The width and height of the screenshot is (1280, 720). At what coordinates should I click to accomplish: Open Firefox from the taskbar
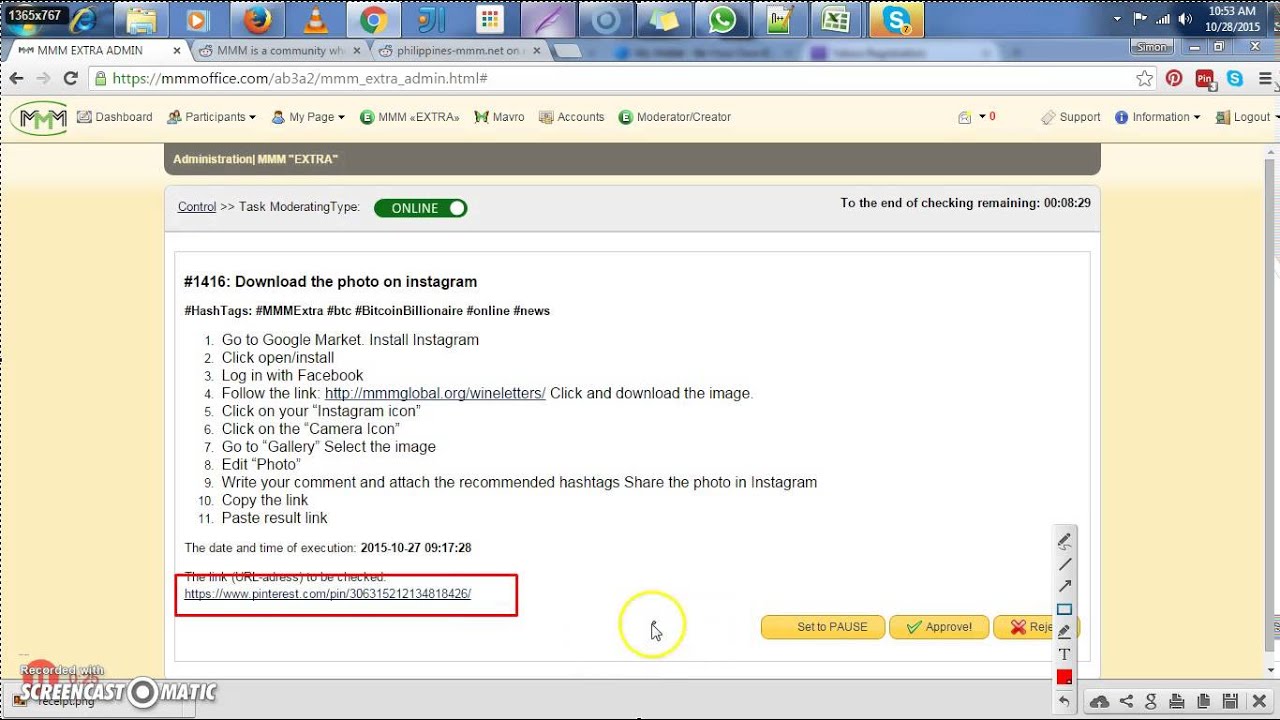point(257,18)
